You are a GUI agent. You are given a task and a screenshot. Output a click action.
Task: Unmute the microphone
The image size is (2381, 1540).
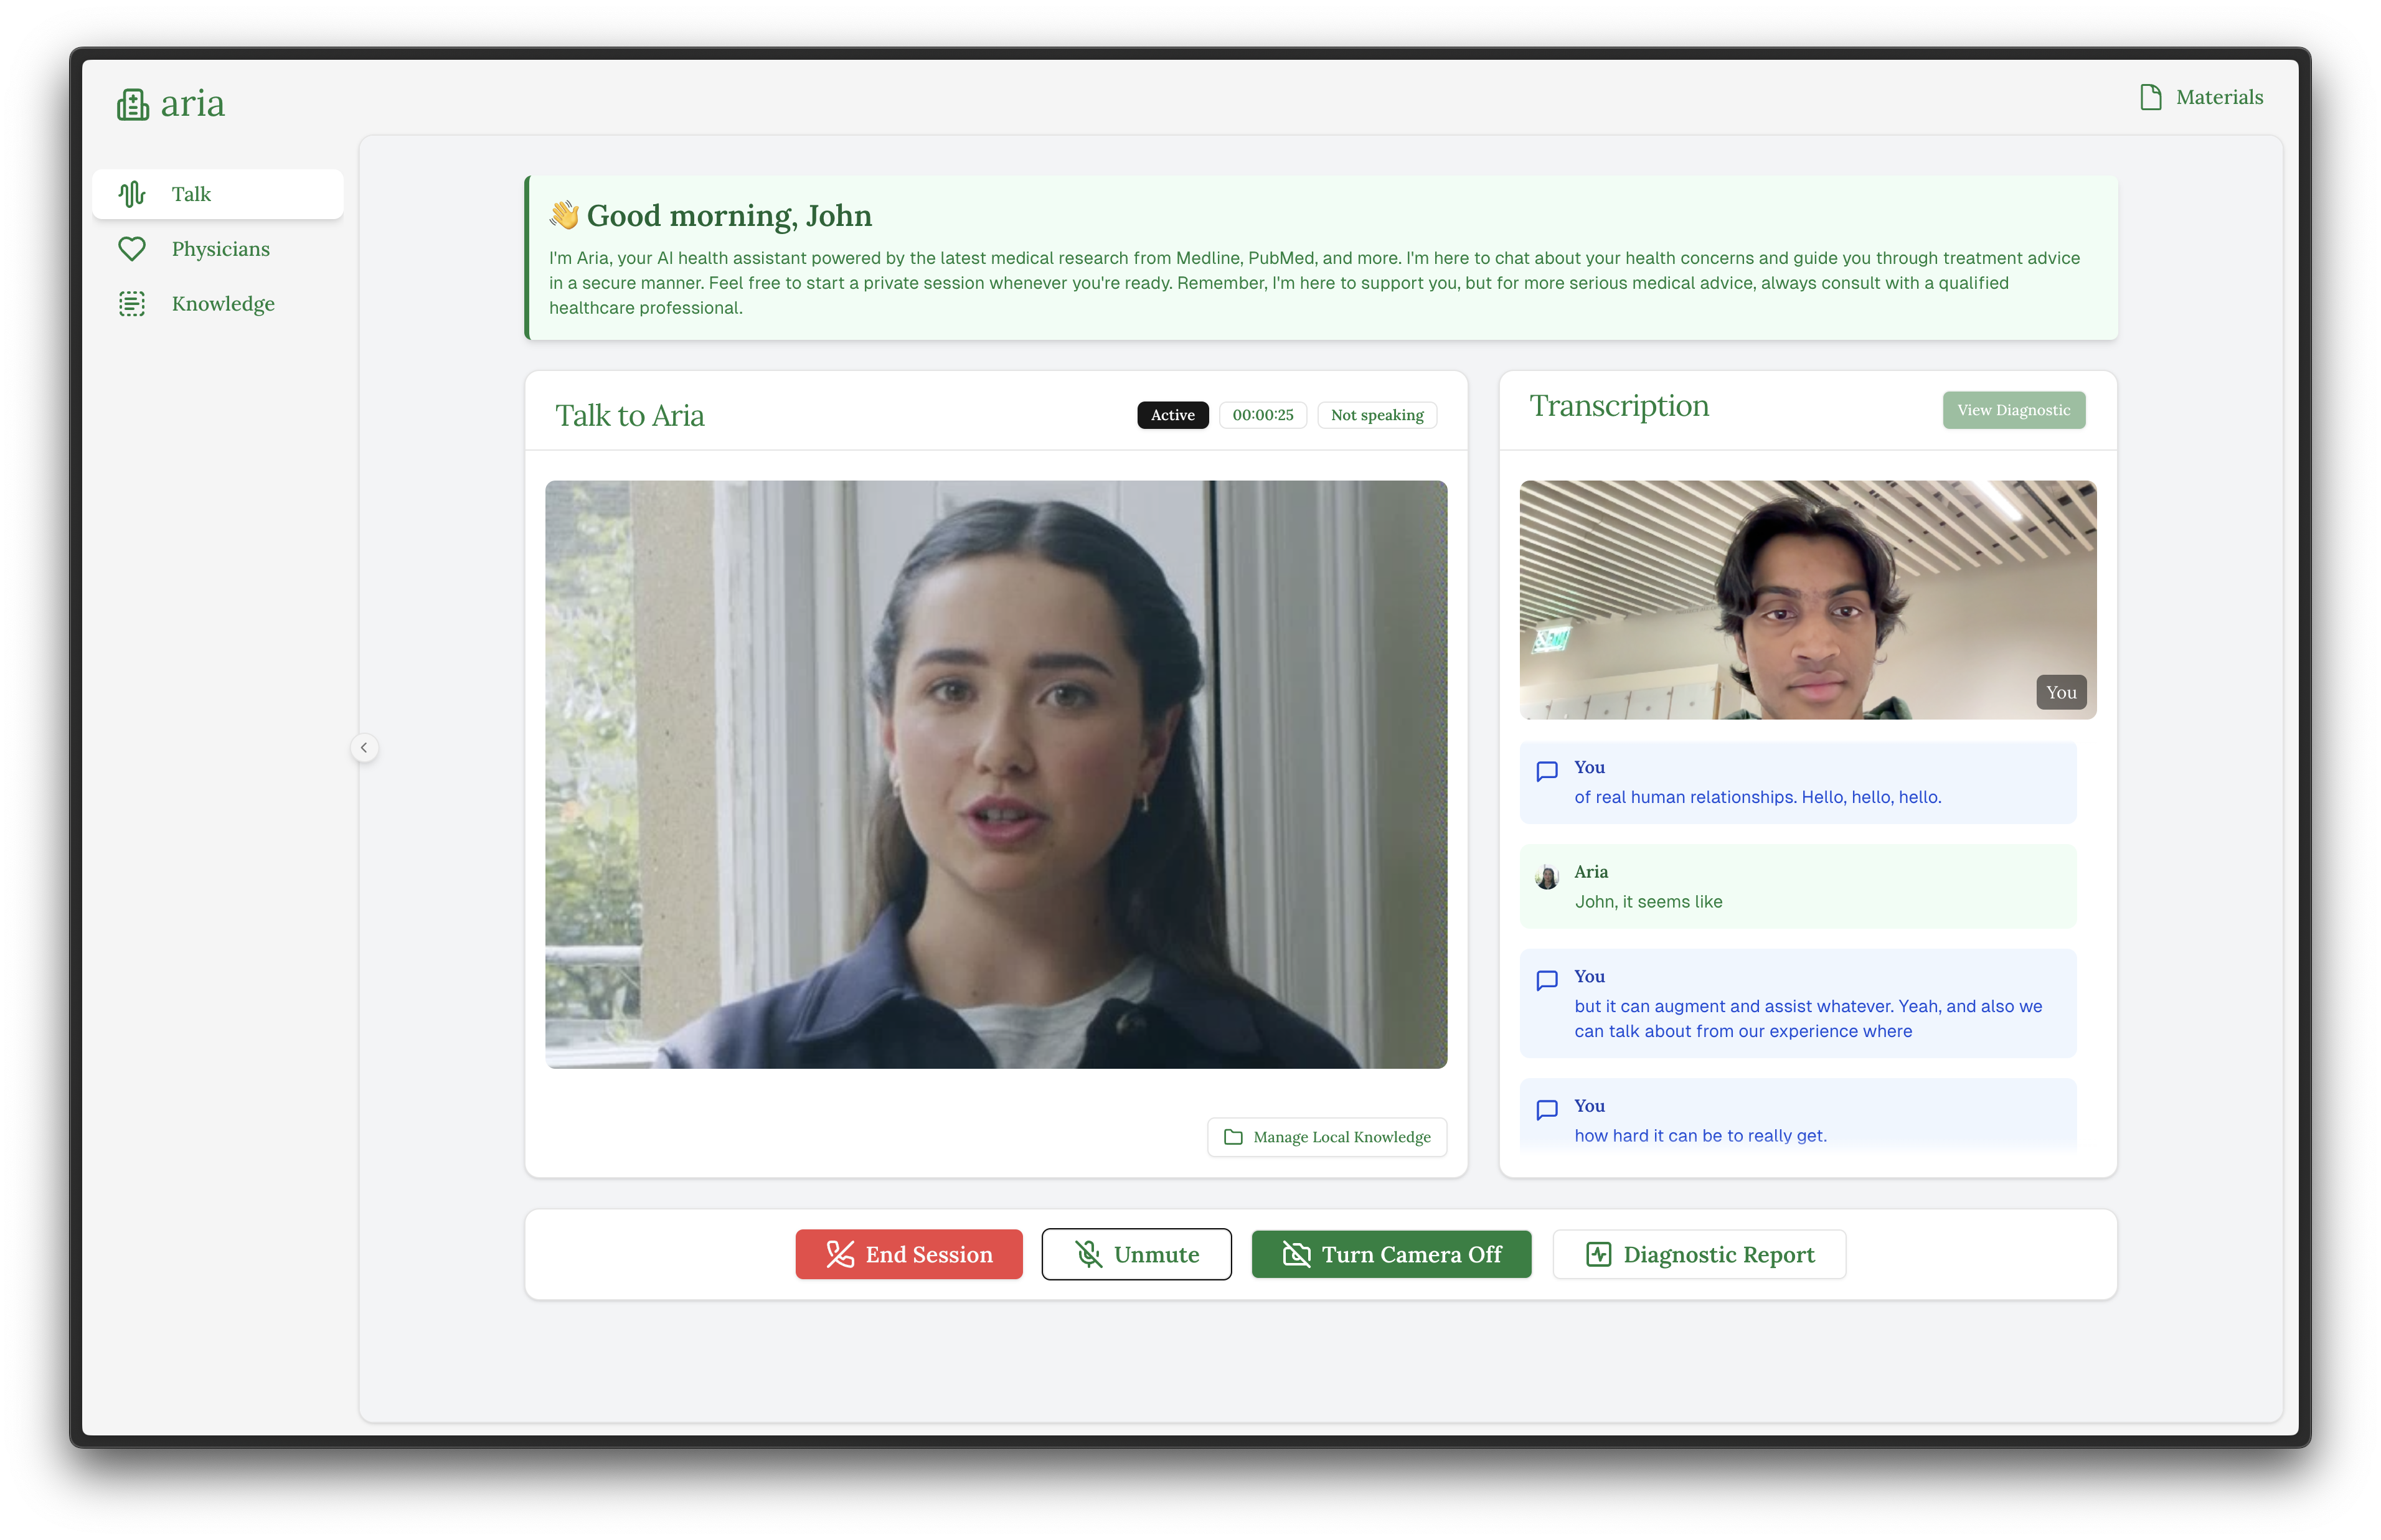pyautogui.click(x=1136, y=1254)
